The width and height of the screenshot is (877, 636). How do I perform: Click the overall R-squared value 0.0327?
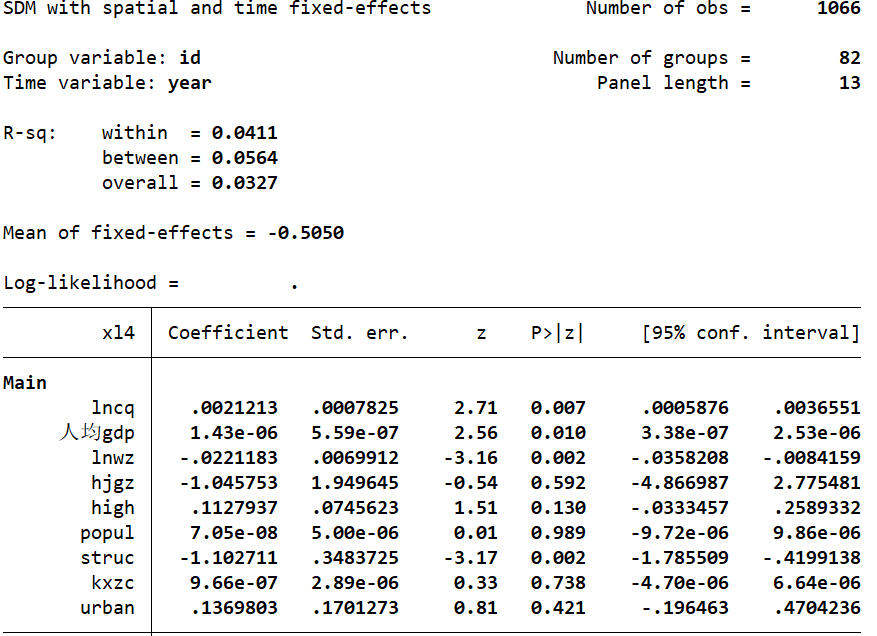[245, 183]
